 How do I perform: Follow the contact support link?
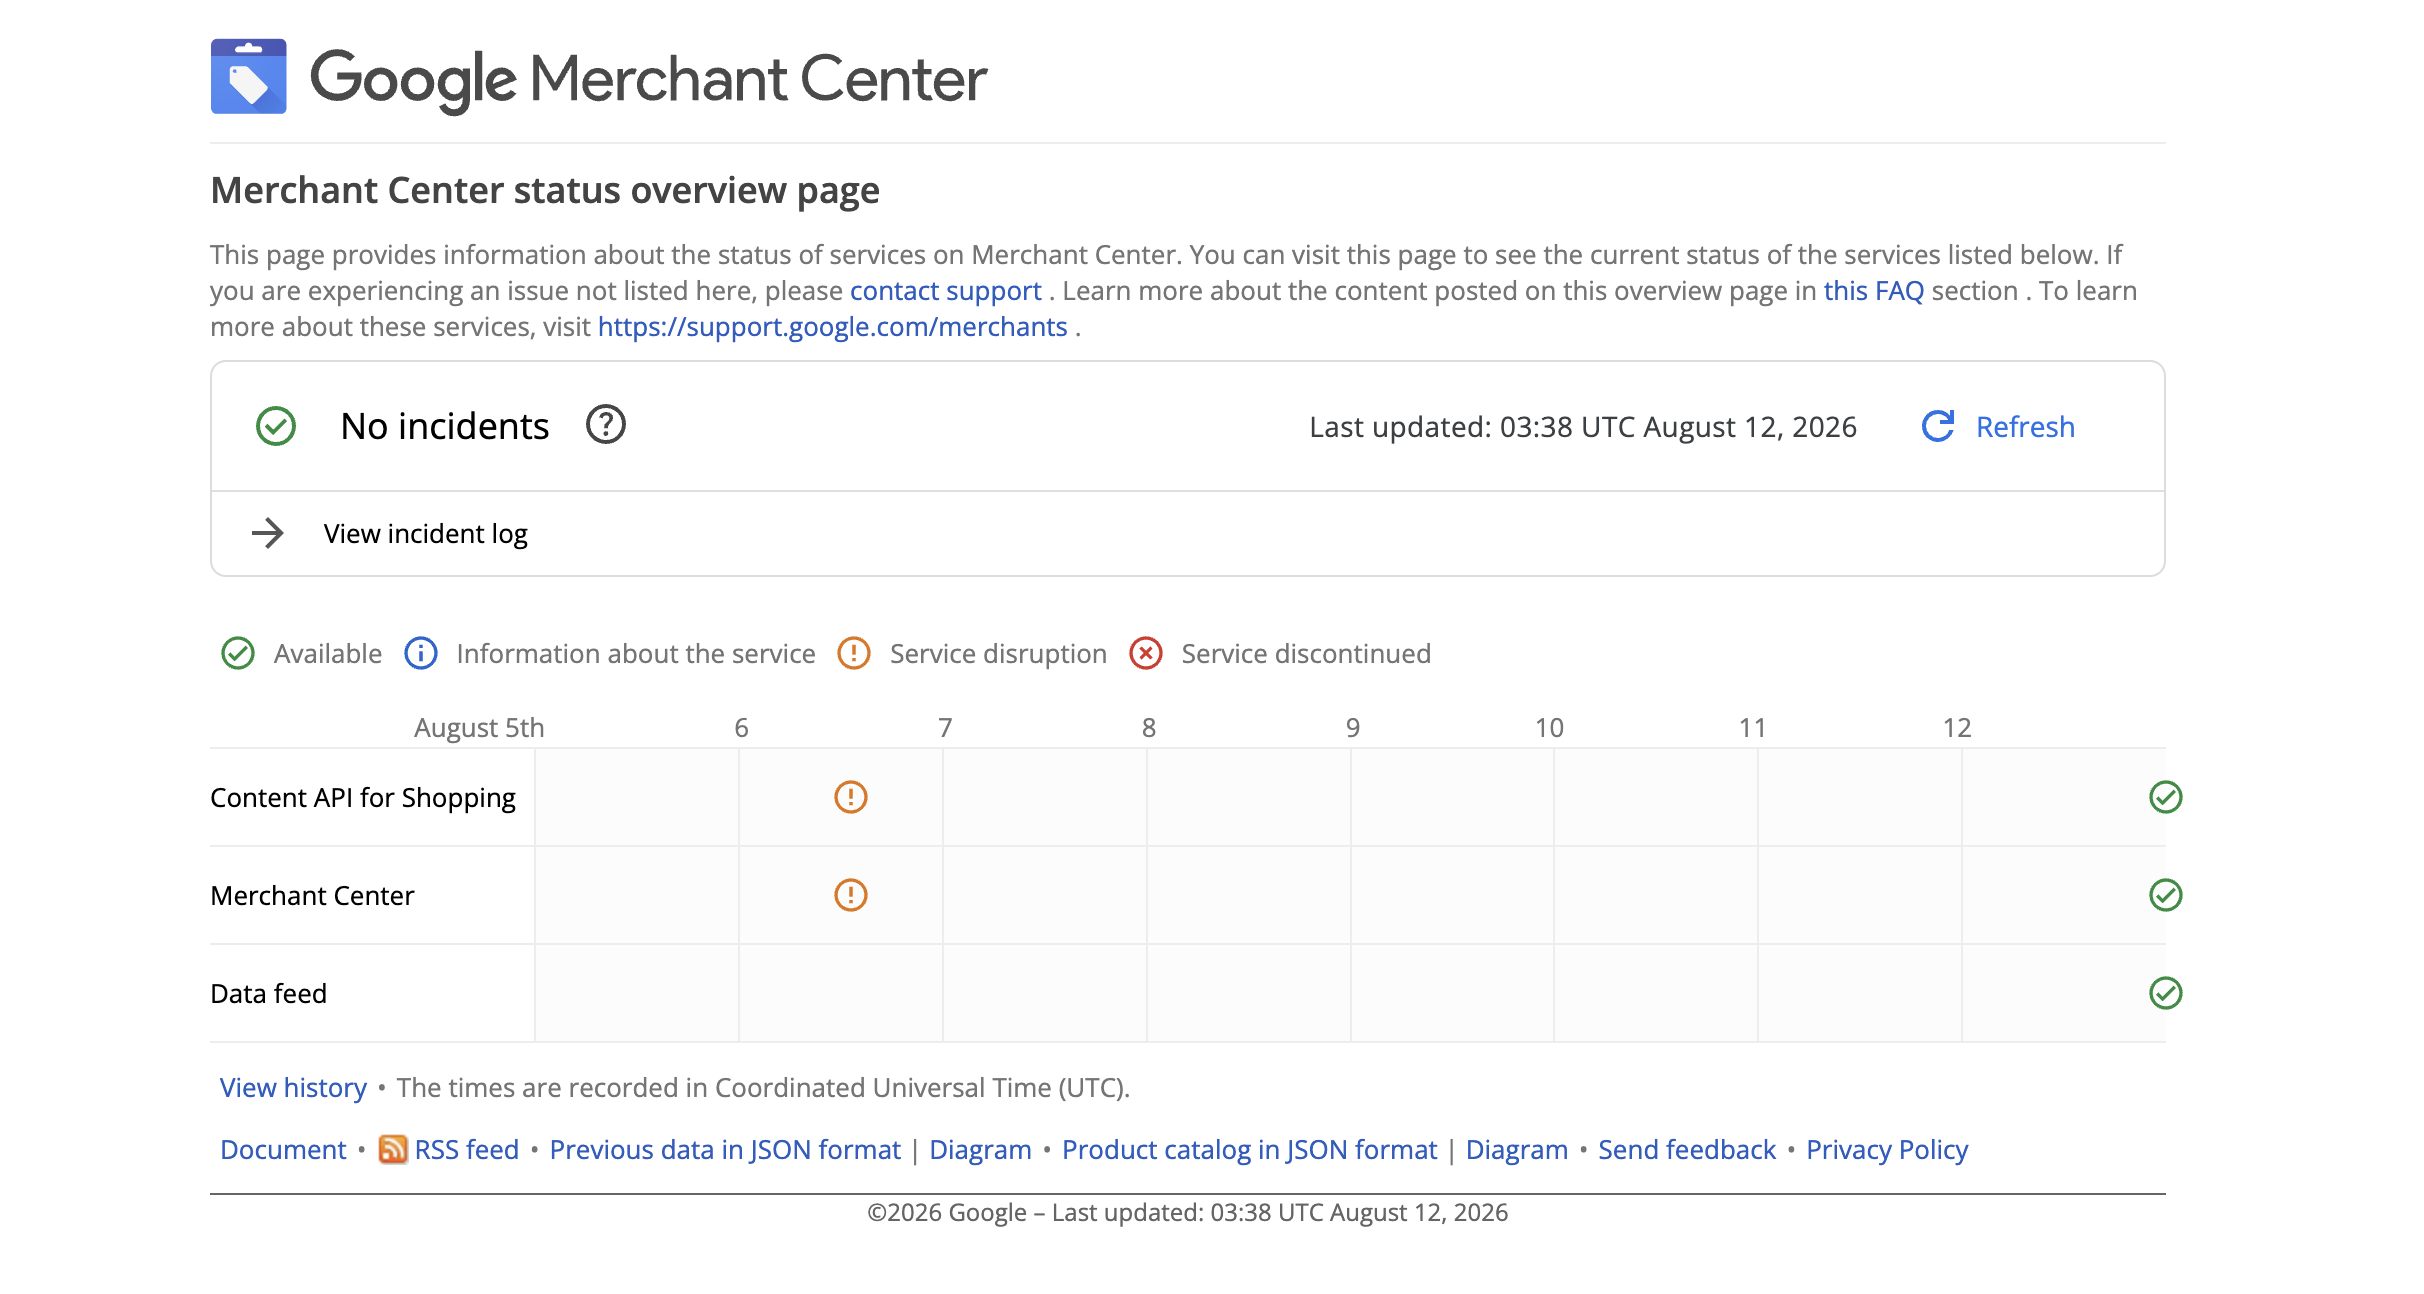pyautogui.click(x=946, y=291)
